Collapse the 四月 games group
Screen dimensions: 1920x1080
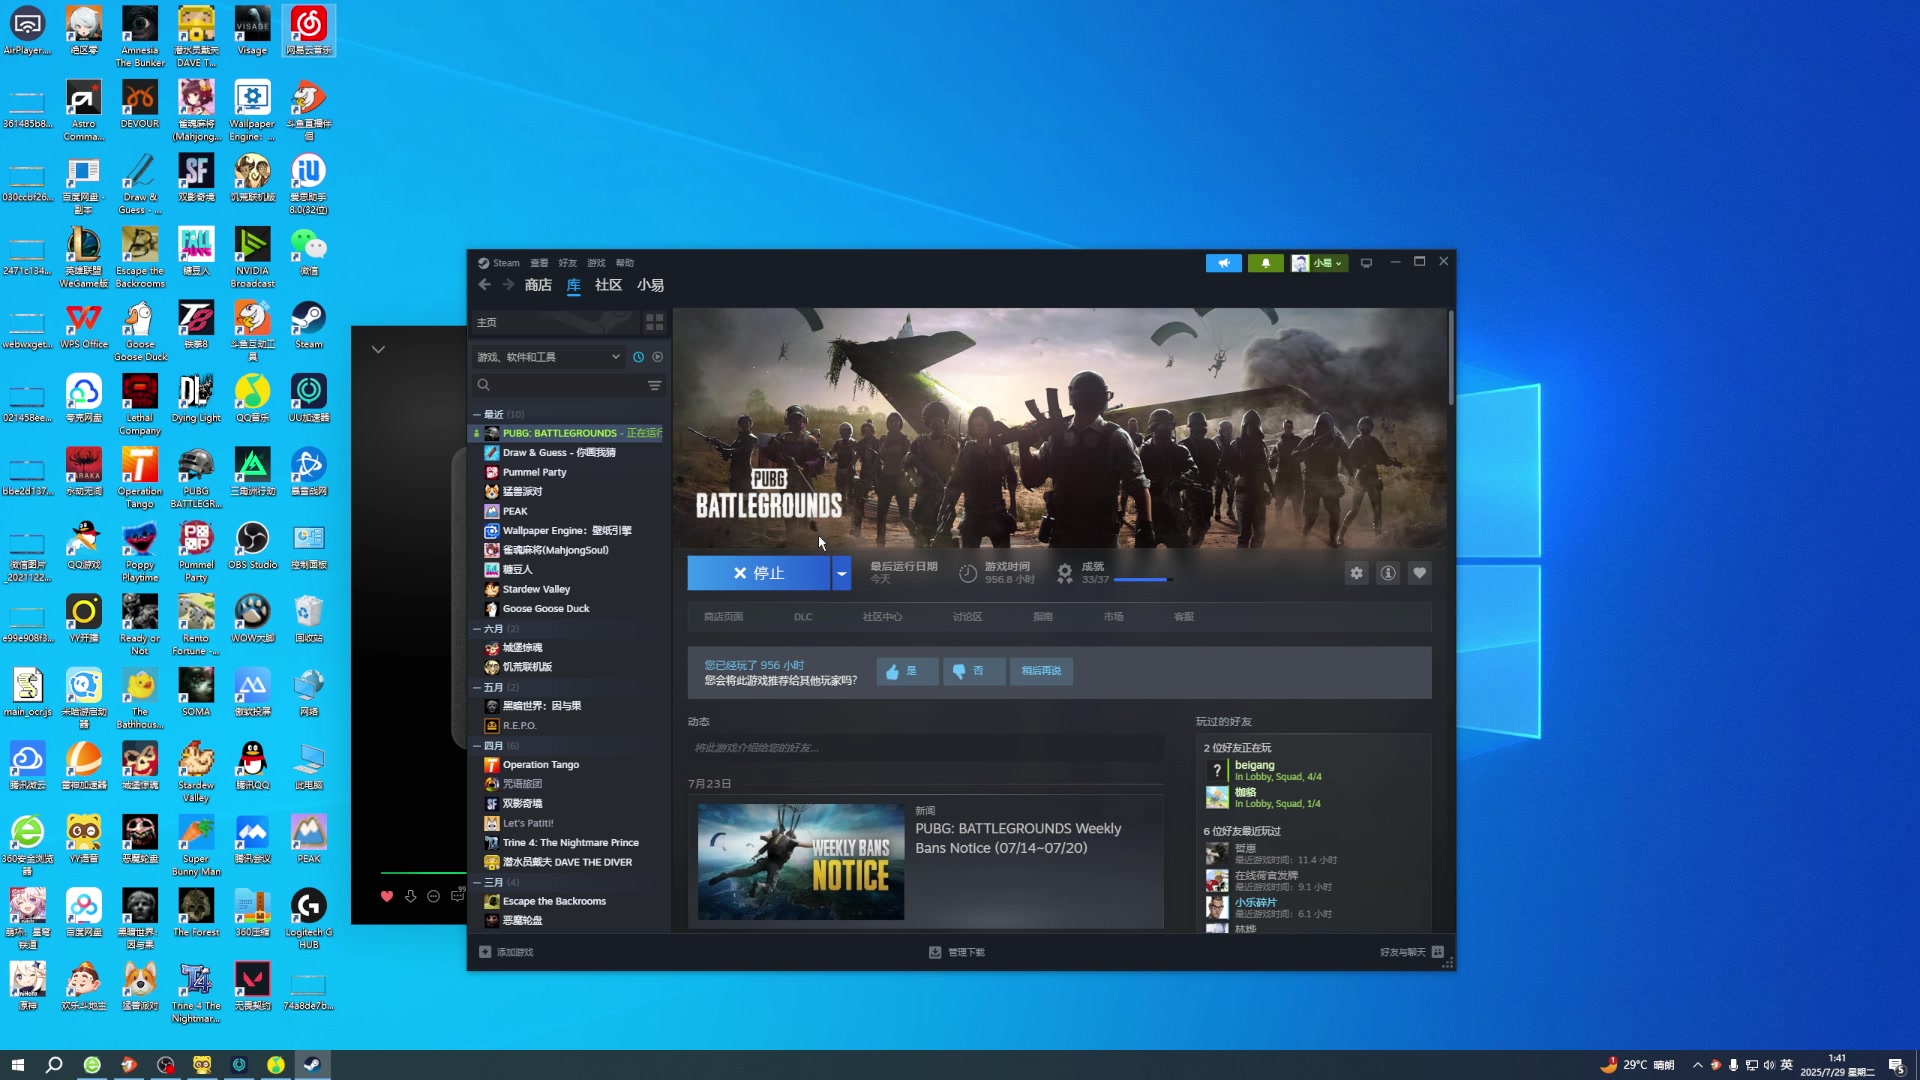[477, 746]
